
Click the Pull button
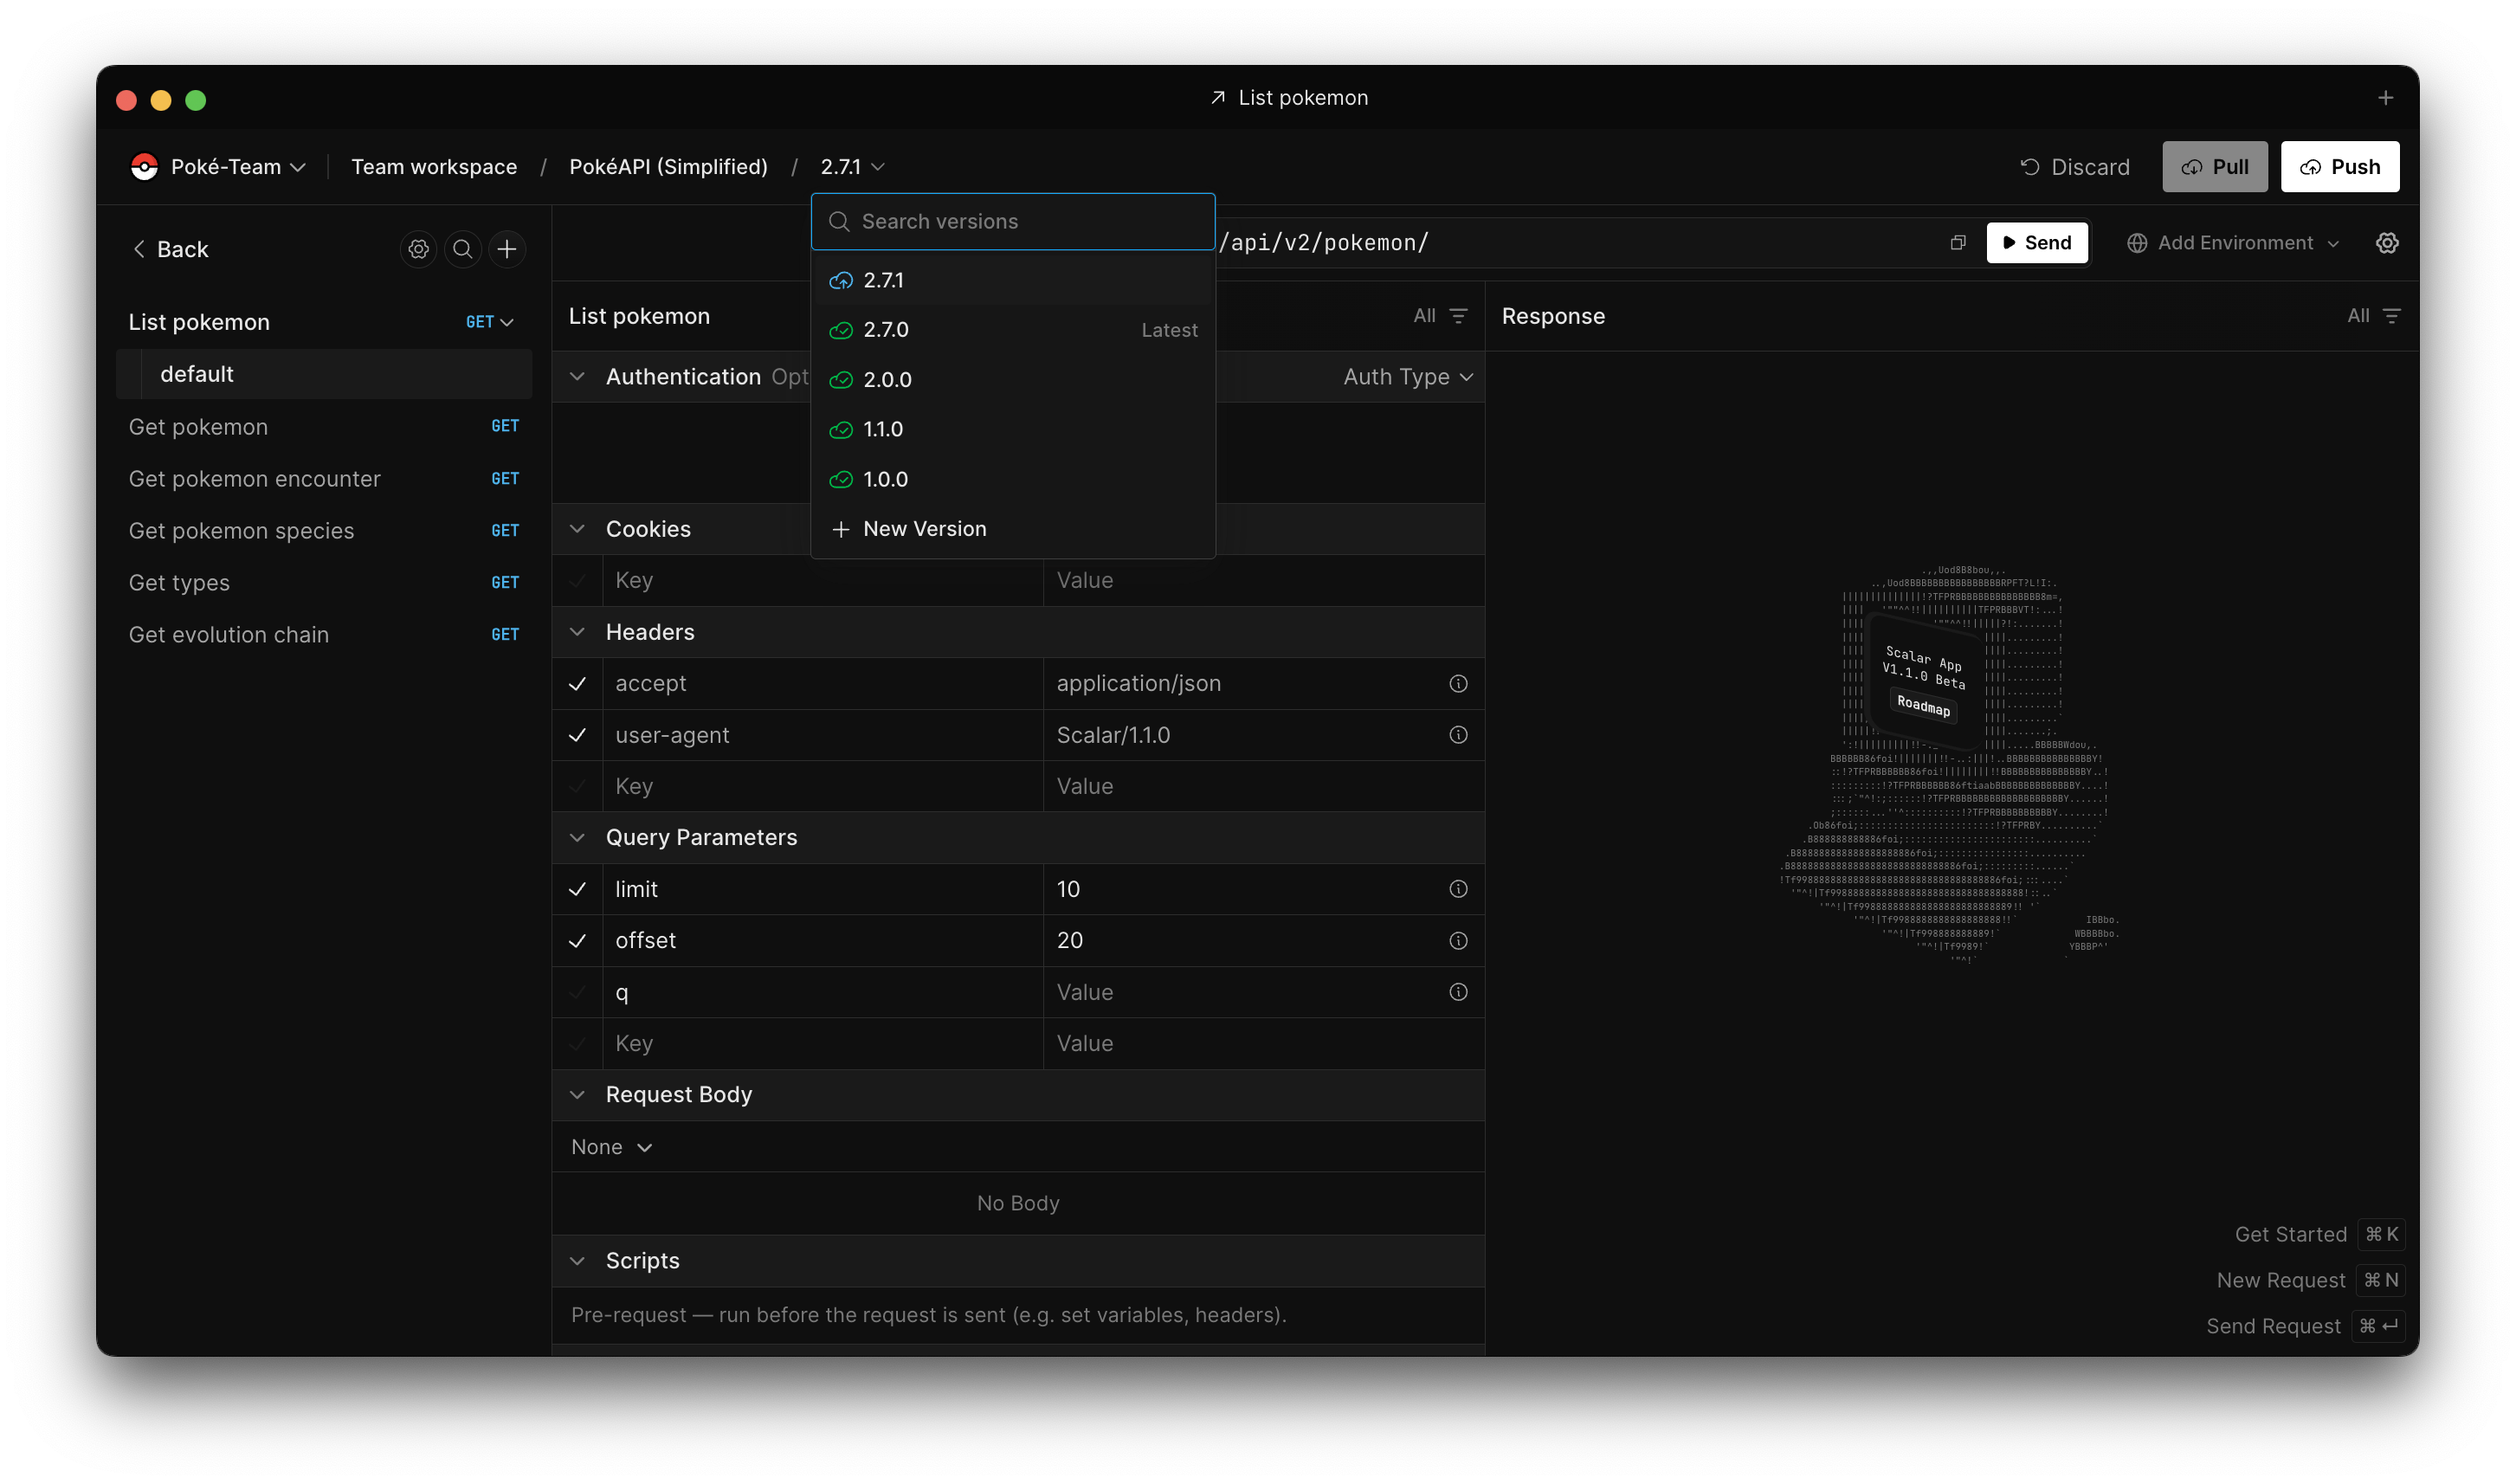point(2214,167)
